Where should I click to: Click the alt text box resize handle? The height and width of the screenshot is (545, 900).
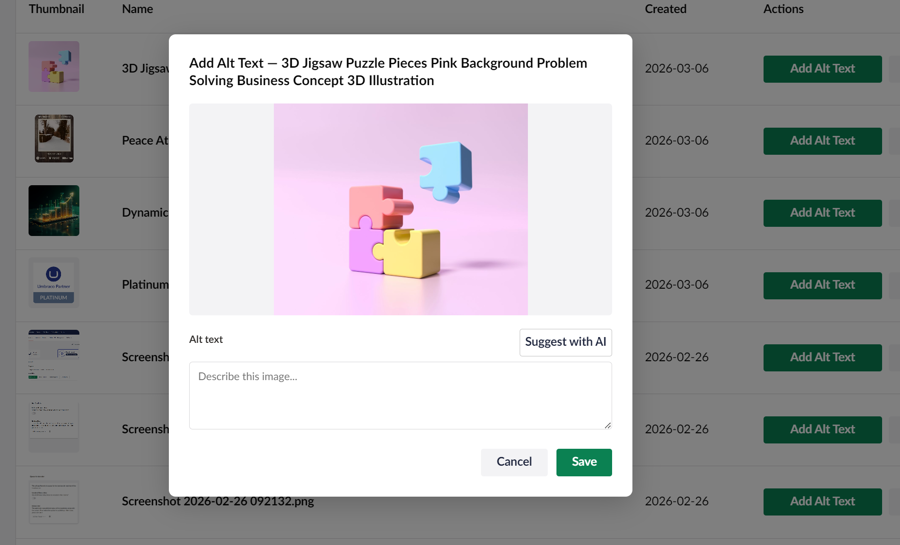(607, 424)
